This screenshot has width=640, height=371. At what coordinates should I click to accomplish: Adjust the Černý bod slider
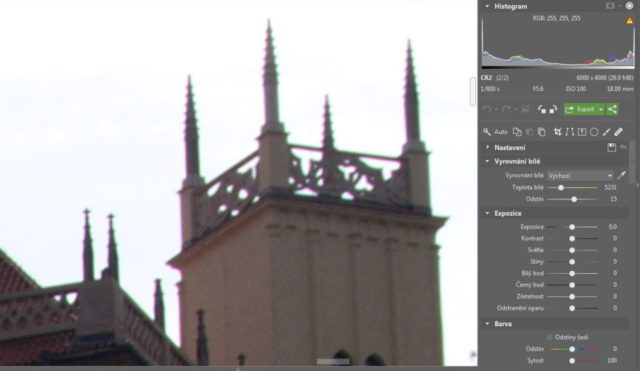572,285
